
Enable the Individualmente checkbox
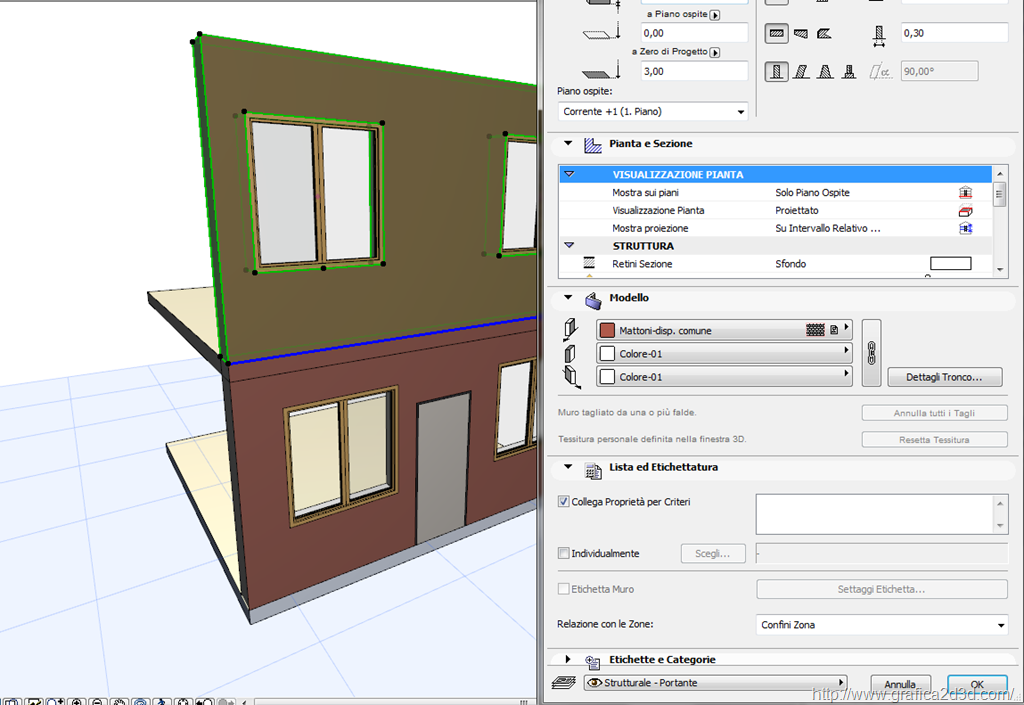[563, 553]
